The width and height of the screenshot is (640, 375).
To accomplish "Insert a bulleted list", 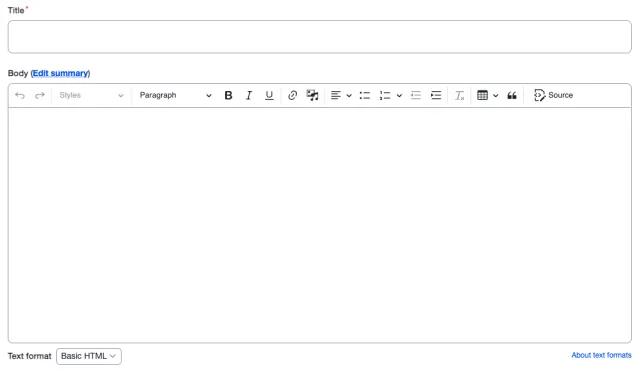I will 364,95.
